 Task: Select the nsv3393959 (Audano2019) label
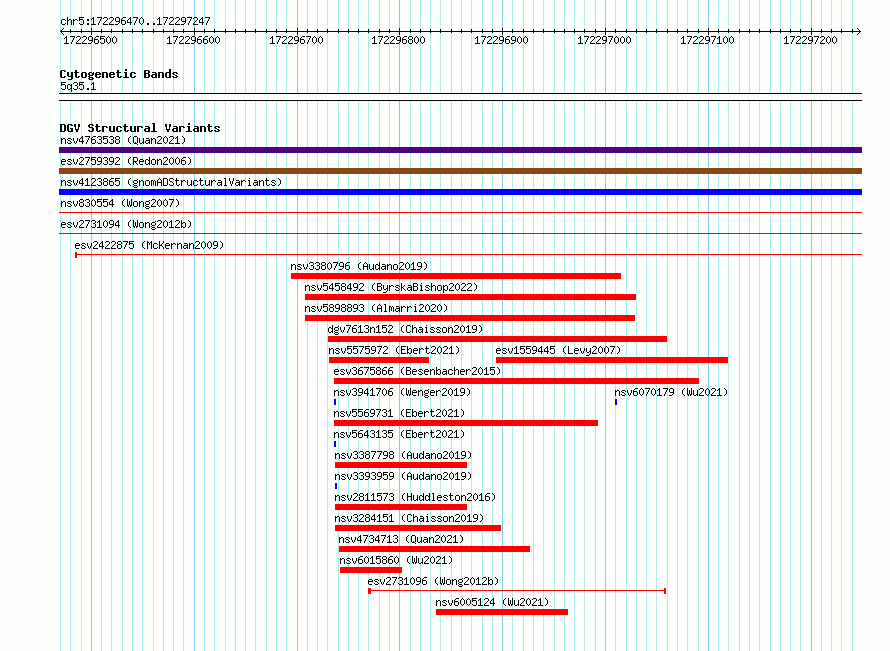404,476
